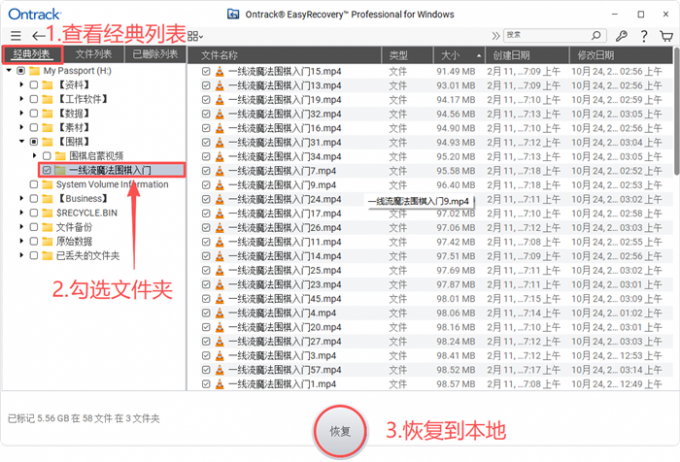680x462 pixels.
Task: Open the shopping cart icon
Action: pyautogui.click(x=666, y=36)
